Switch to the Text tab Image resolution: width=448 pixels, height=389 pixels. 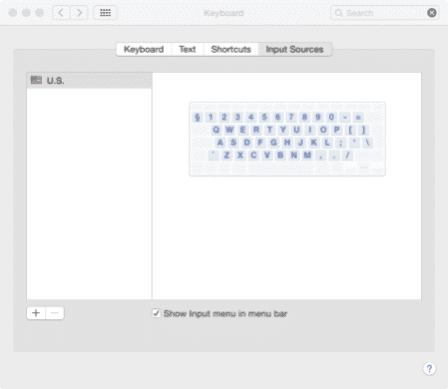(x=187, y=49)
